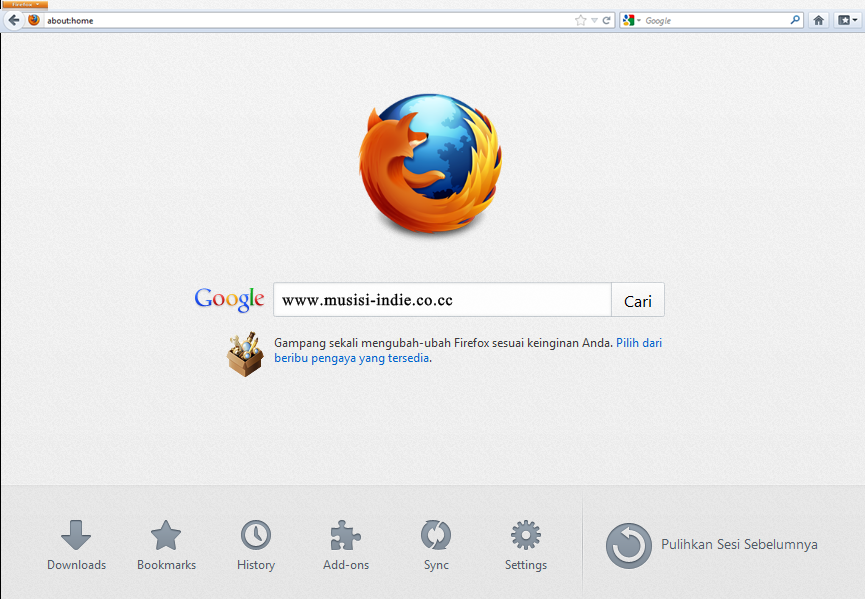Screen dimensions: 865x599
Task: Click the add-ons toolbox box icon
Action: pyautogui.click(x=245, y=355)
